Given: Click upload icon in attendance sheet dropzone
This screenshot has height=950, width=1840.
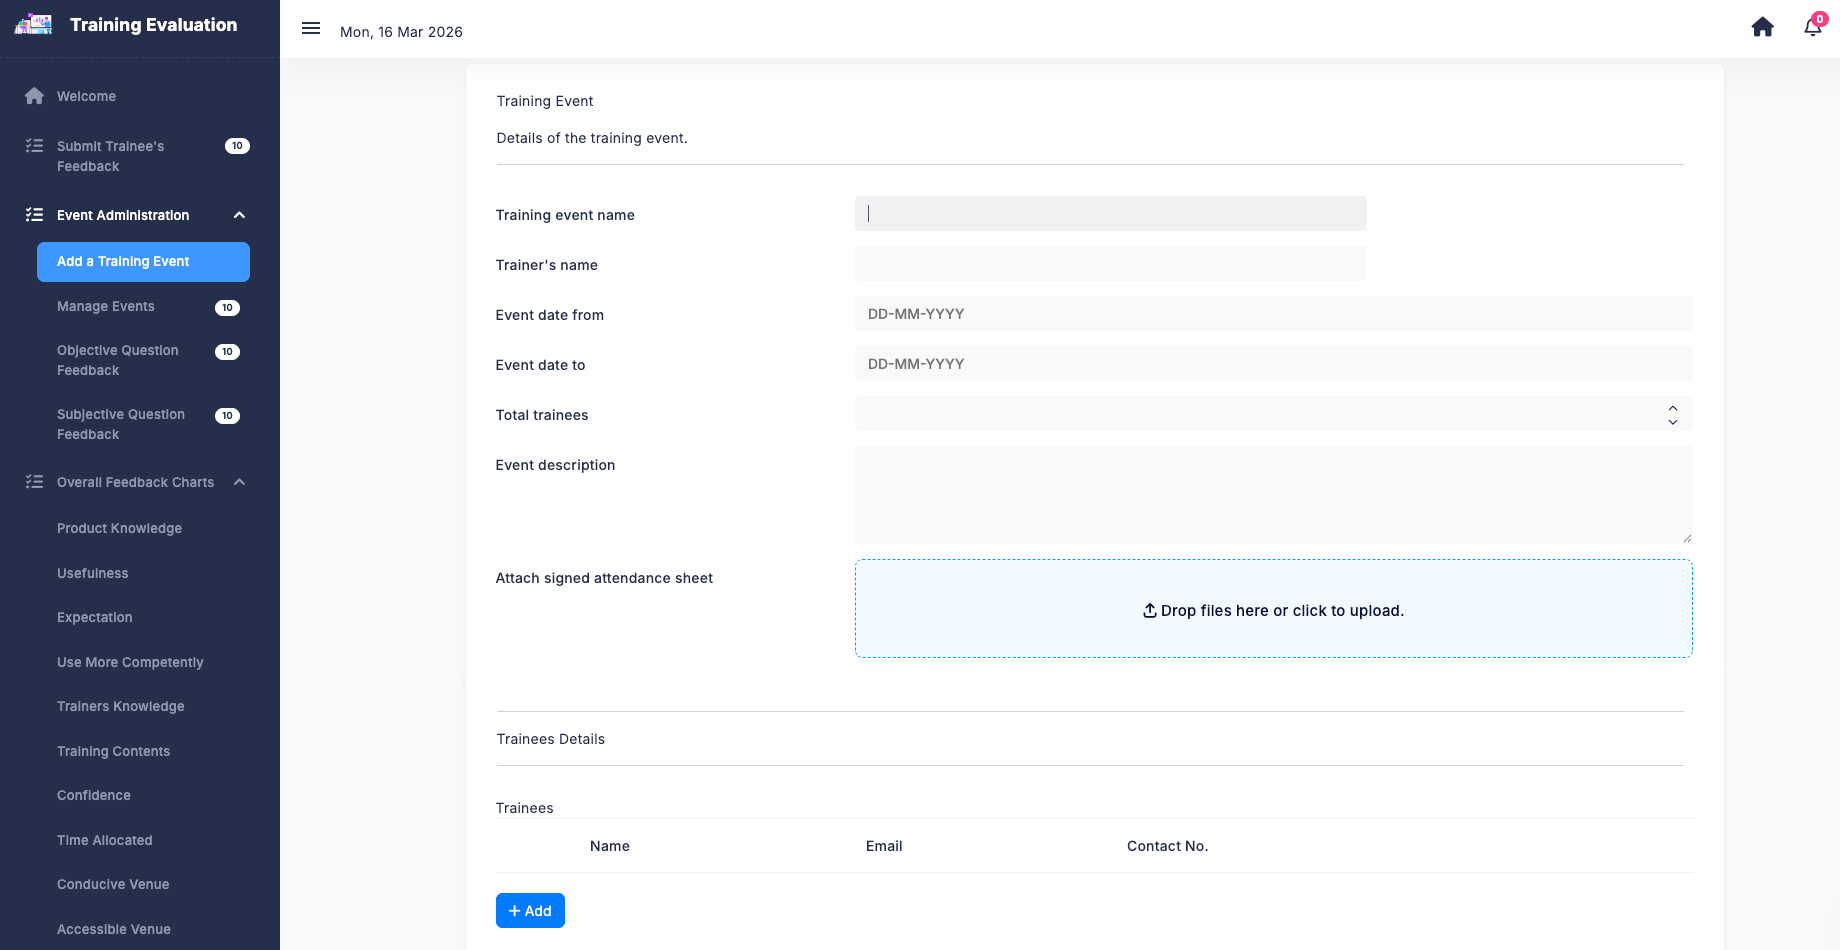Looking at the screenshot, I should click(1150, 610).
